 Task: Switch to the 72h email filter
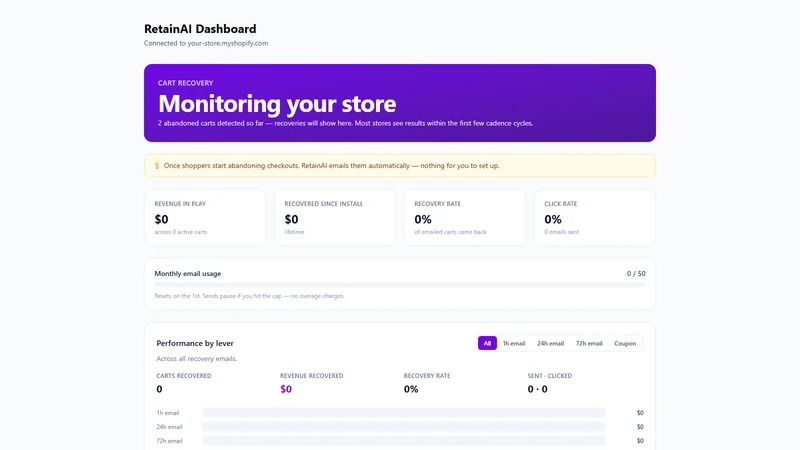point(589,343)
